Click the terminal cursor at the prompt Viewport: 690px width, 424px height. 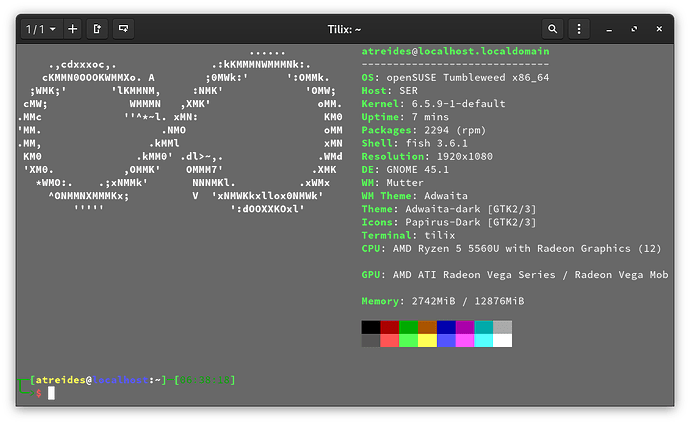coord(51,393)
